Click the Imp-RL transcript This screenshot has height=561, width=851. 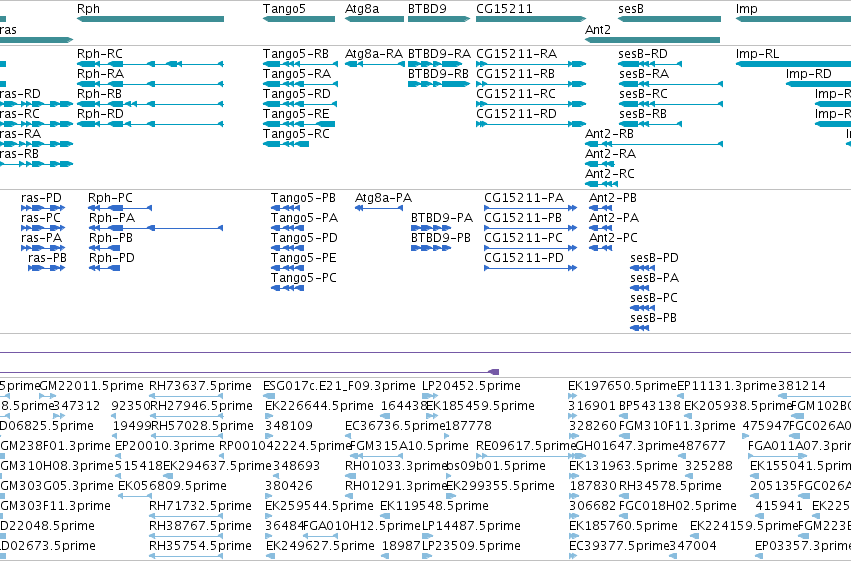pyautogui.click(x=793, y=64)
